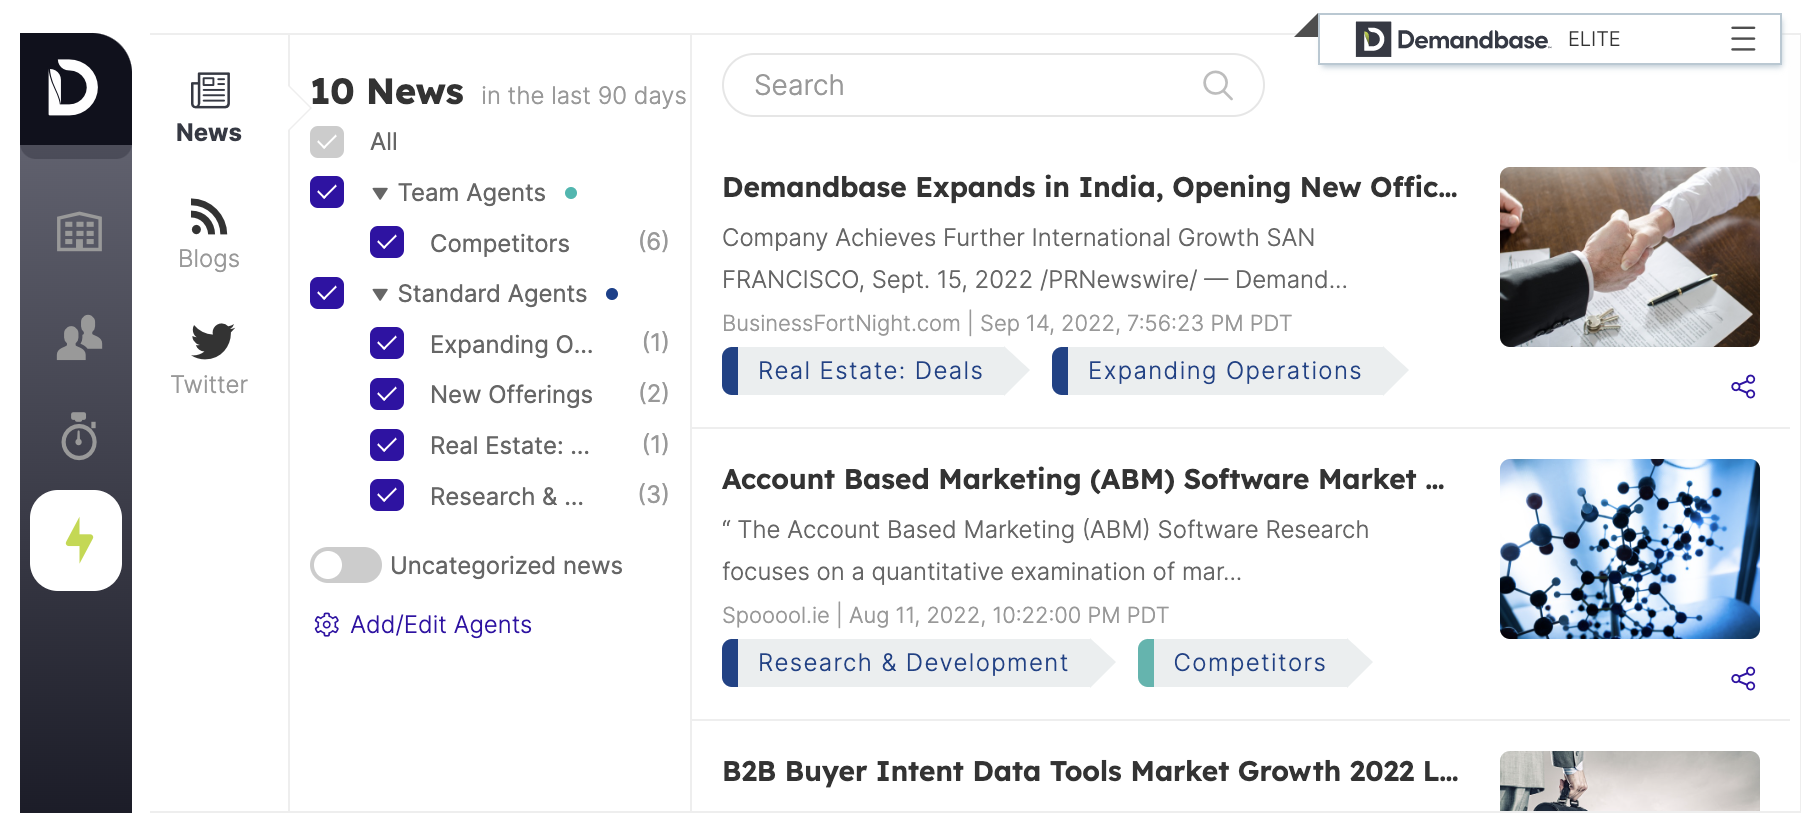Click the 'Uncategorized news' label
This screenshot has height=820, width=1812.
(x=507, y=566)
